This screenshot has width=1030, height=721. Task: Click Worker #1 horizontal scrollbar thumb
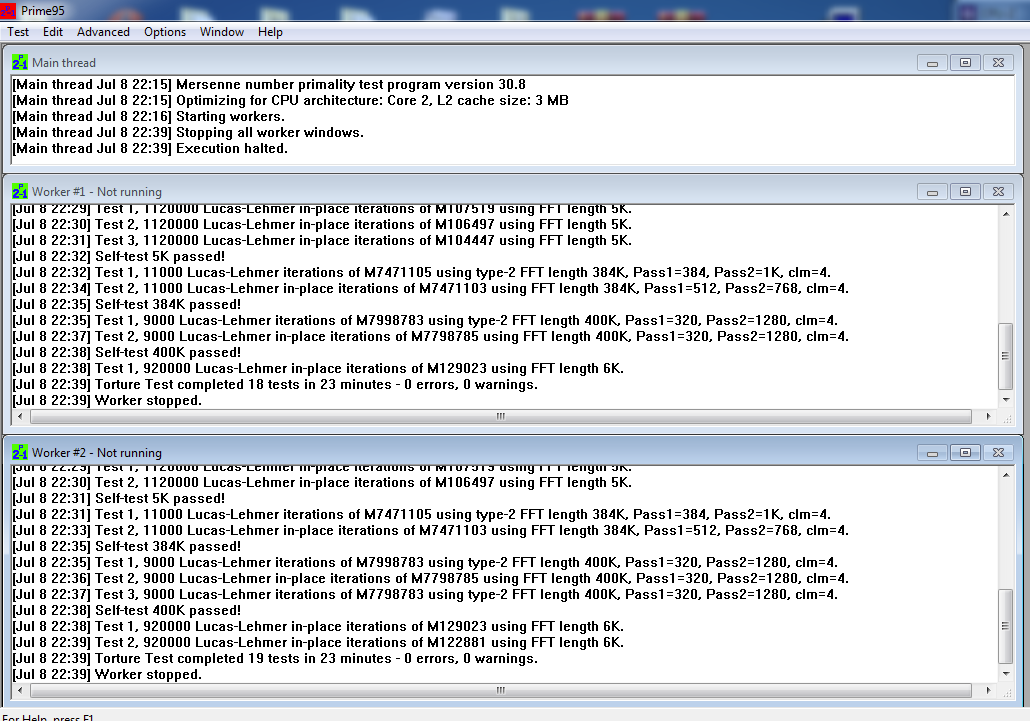501,416
